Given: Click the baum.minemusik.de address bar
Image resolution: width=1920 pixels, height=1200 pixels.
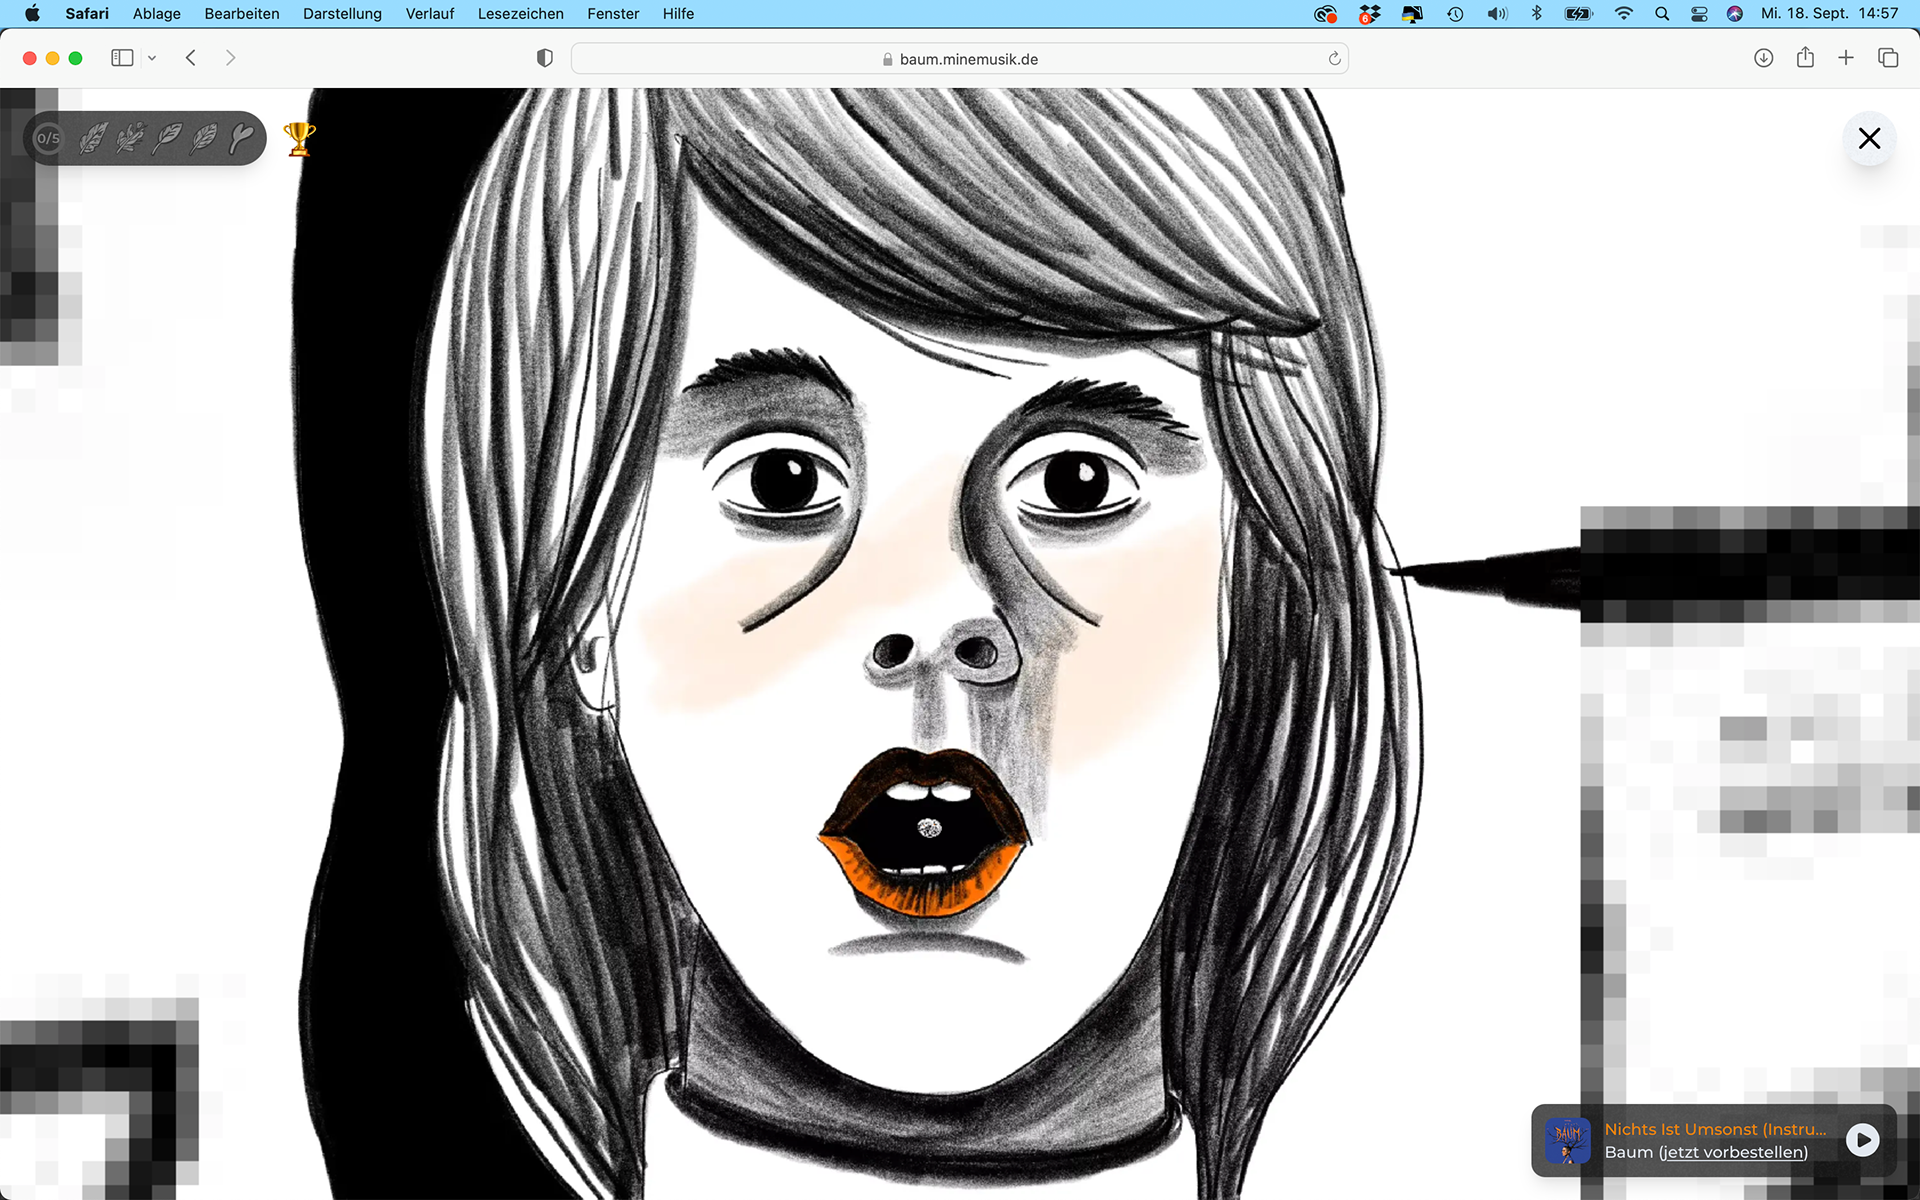Looking at the screenshot, I should click(960, 59).
